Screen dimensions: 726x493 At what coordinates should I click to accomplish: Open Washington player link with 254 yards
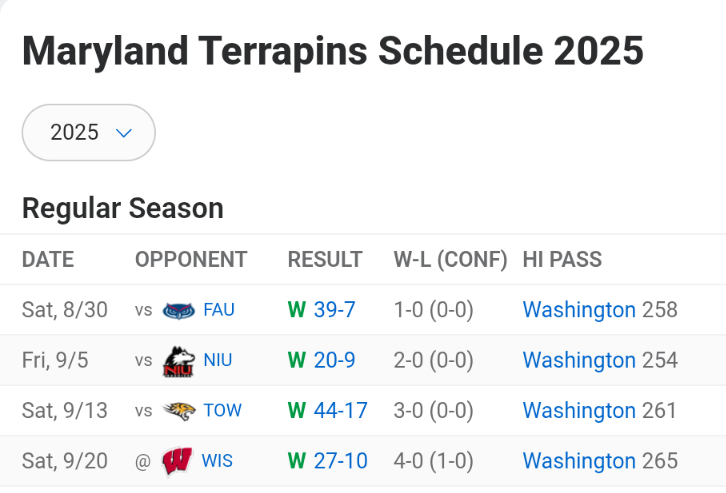point(579,360)
